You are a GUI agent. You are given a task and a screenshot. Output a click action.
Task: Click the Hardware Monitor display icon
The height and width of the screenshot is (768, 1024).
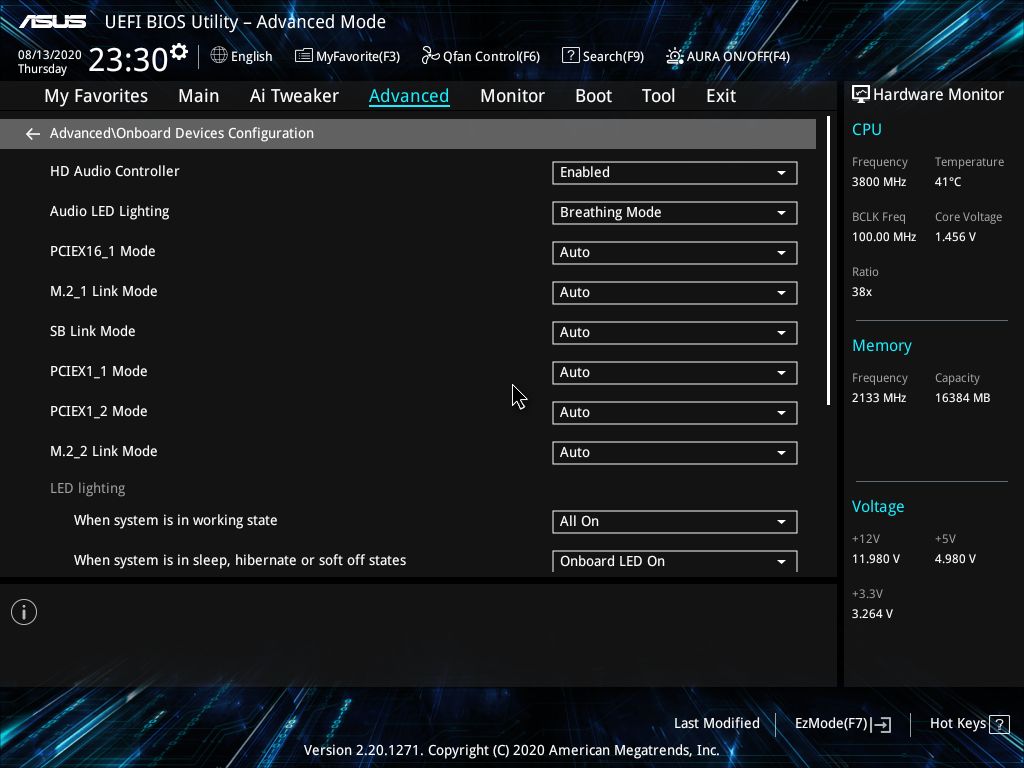(x=861, y=95)
